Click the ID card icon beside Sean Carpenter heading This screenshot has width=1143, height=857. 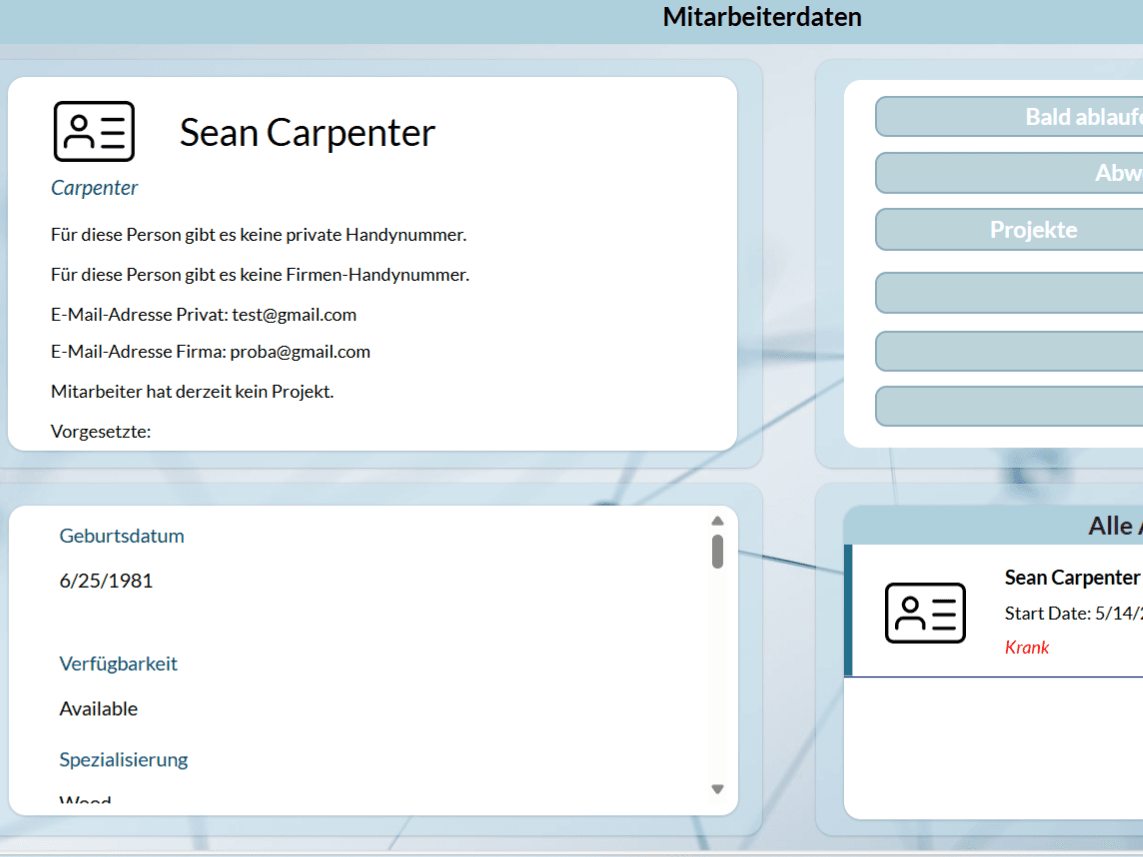click(x=94, y=132)
